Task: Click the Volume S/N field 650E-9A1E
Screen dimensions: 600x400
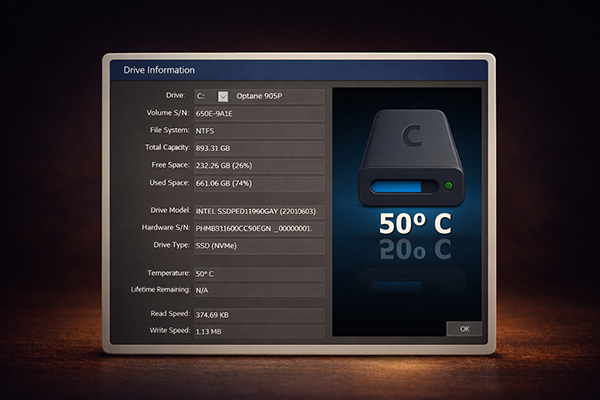Action: click(258, 113)
